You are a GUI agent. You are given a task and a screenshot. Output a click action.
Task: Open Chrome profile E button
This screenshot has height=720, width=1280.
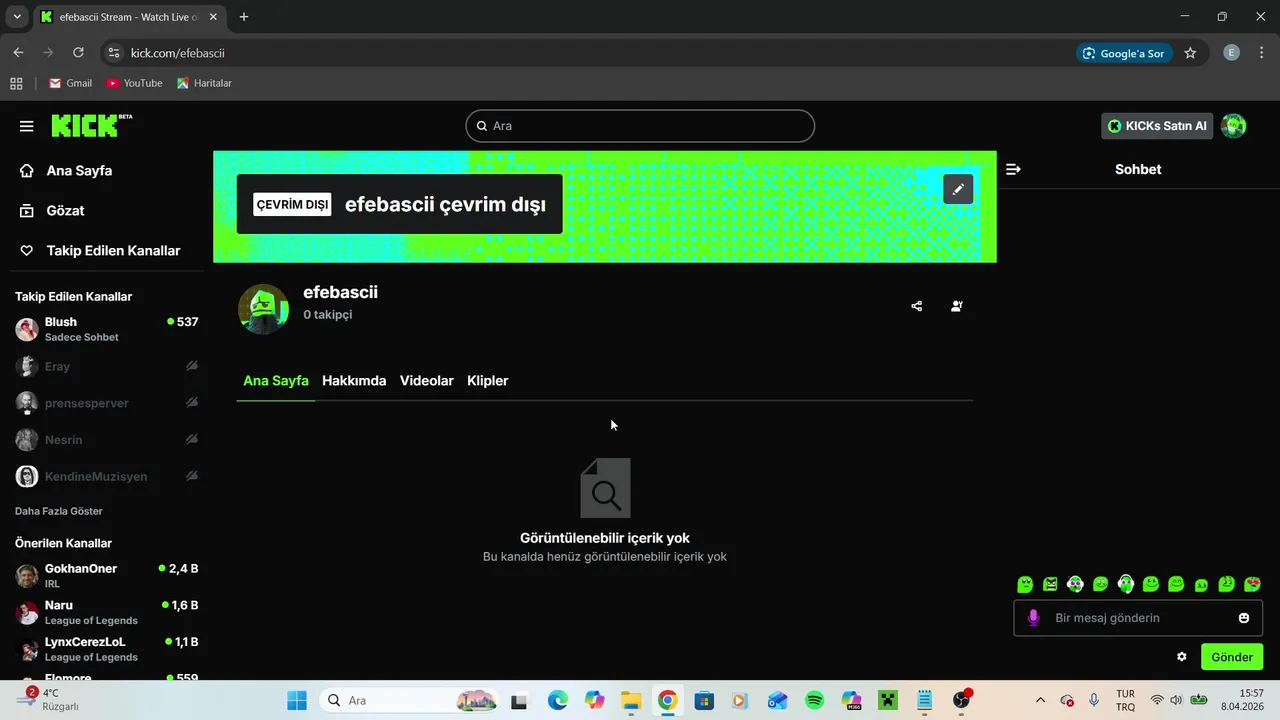1232,53
